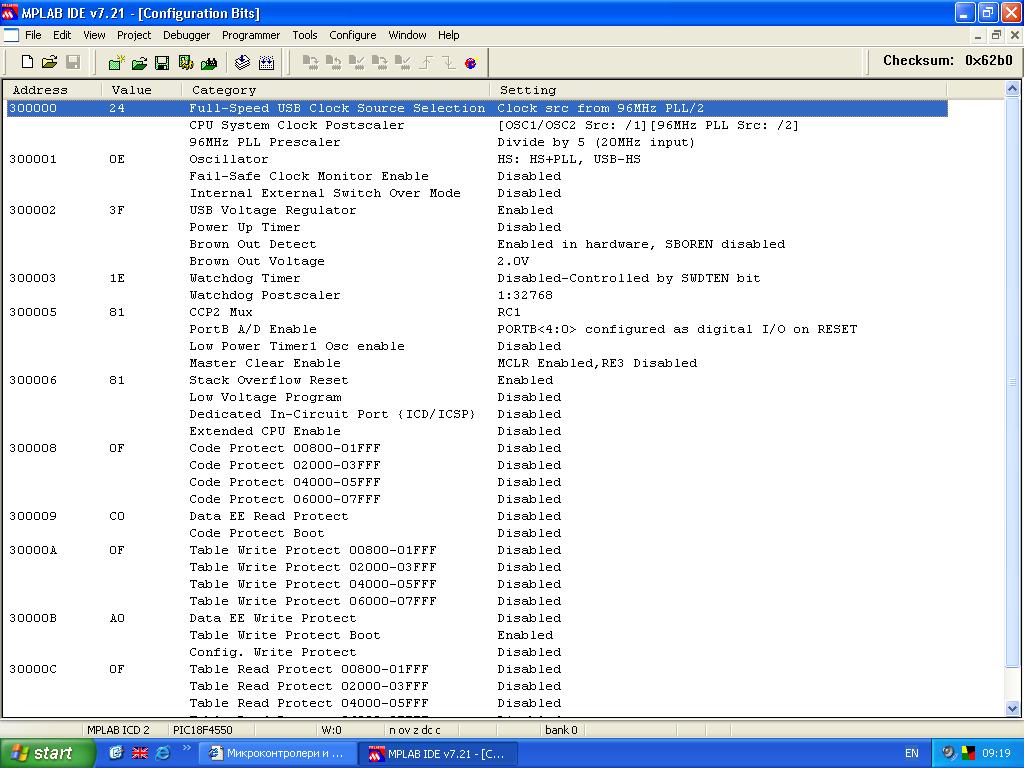Click the Setting column header
This screenshot has height=768, width=1024.
click(x=718, y=90)
